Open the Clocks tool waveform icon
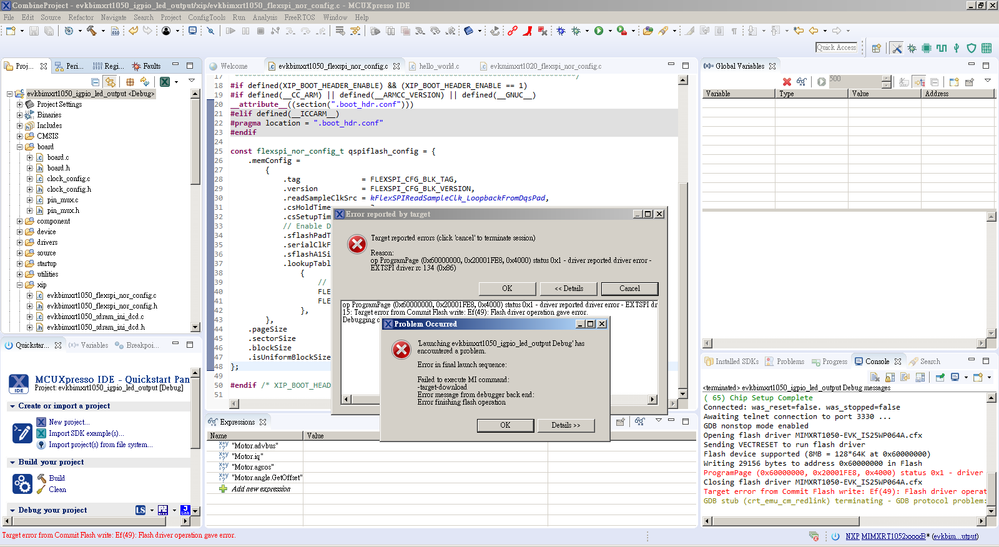The height and width of the screenshot is (547, 999). (x=941, y=48)
